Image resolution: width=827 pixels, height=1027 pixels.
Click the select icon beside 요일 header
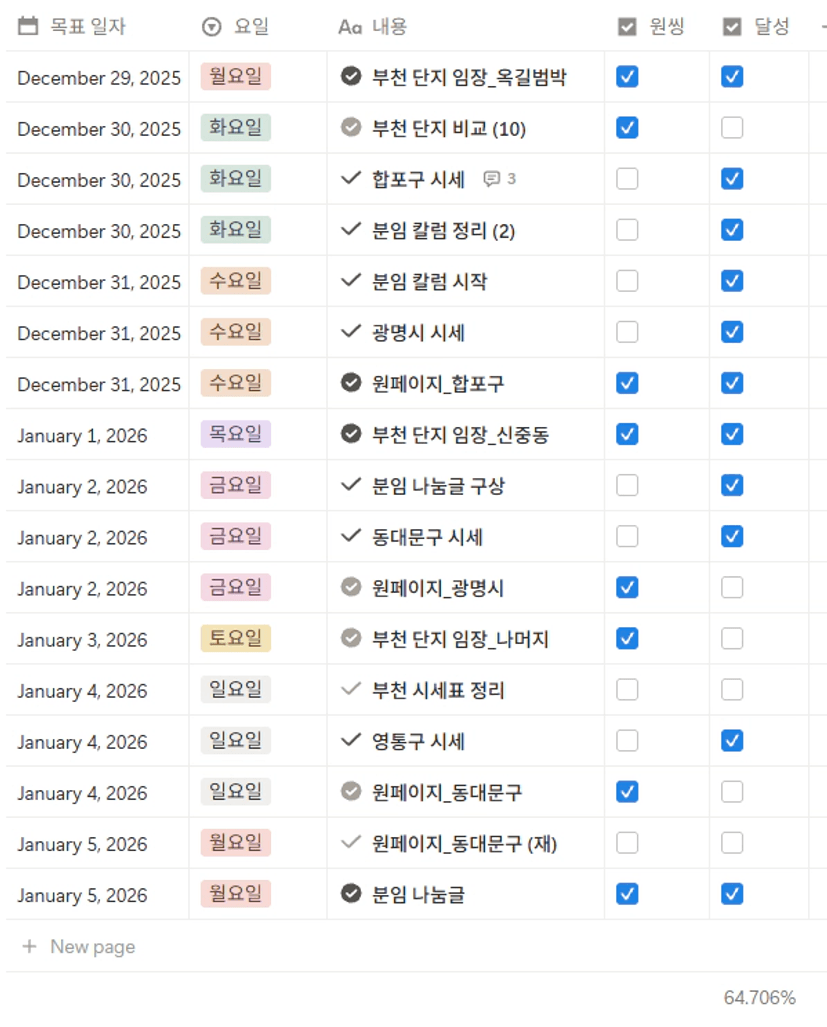tap(211, 27)
